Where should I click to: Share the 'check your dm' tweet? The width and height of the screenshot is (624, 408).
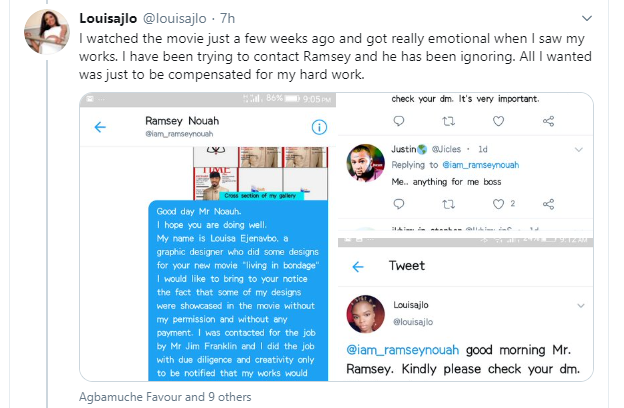[548, 121]
